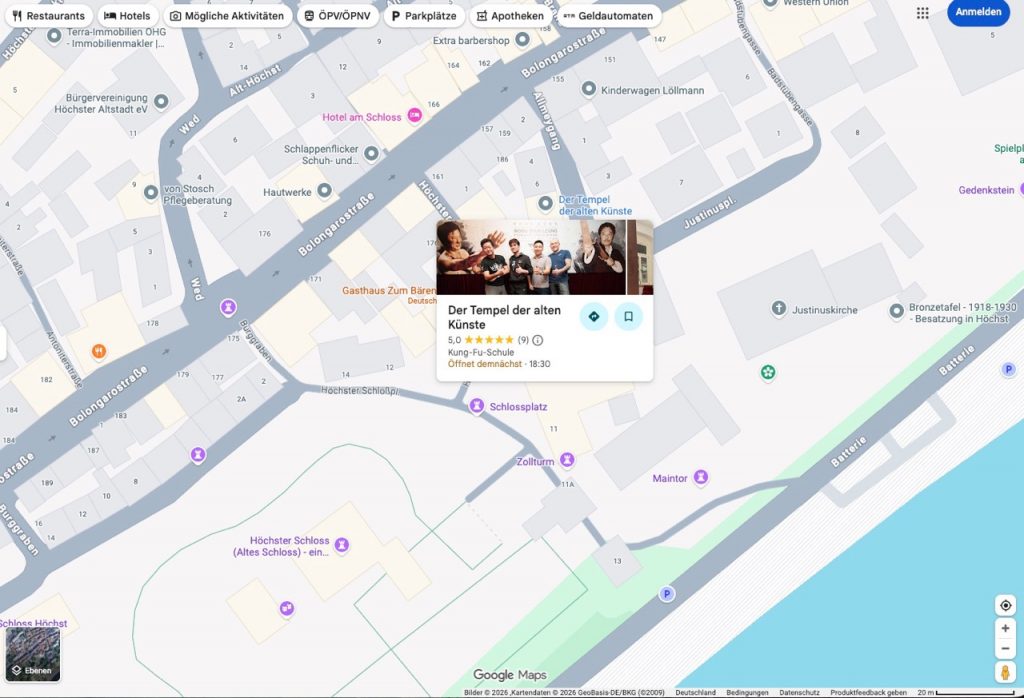
Task: Zoom in on the map
Action: pos(1005,628)
